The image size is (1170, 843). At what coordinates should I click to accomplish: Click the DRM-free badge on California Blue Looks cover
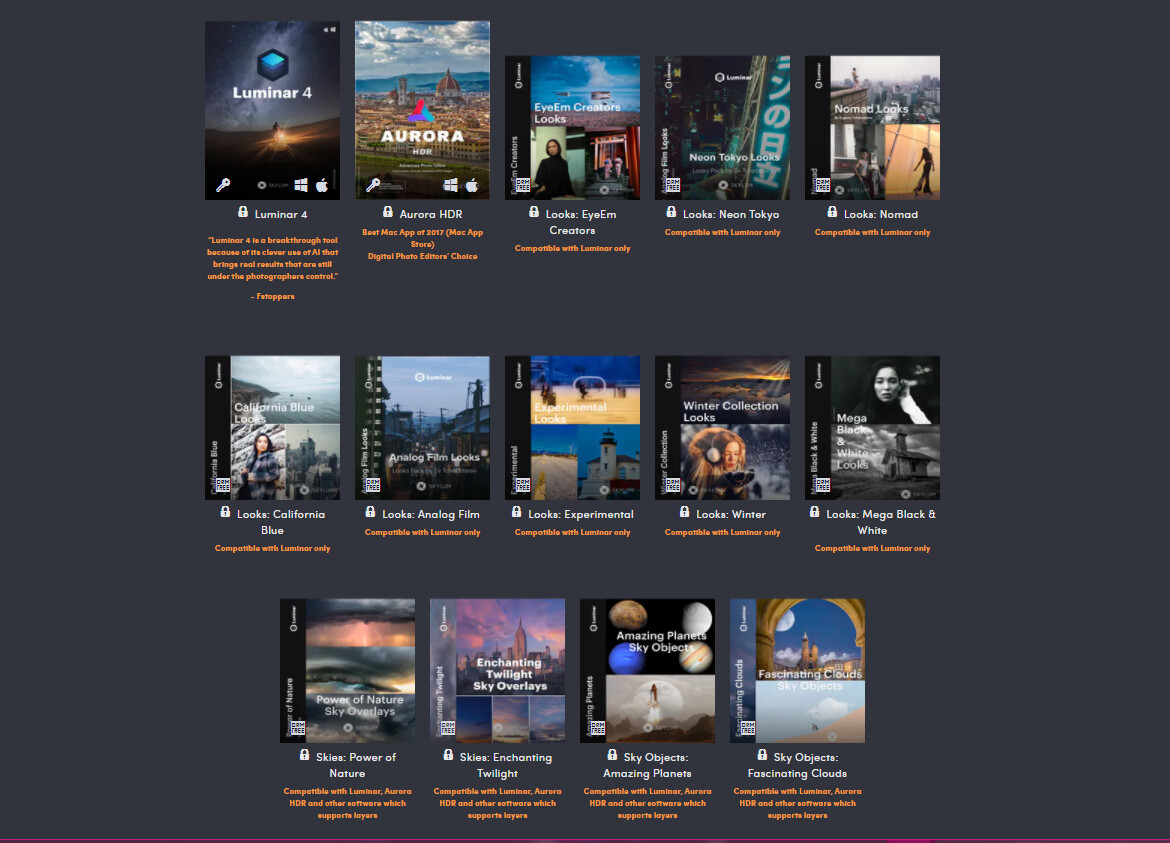coord(222,485)
